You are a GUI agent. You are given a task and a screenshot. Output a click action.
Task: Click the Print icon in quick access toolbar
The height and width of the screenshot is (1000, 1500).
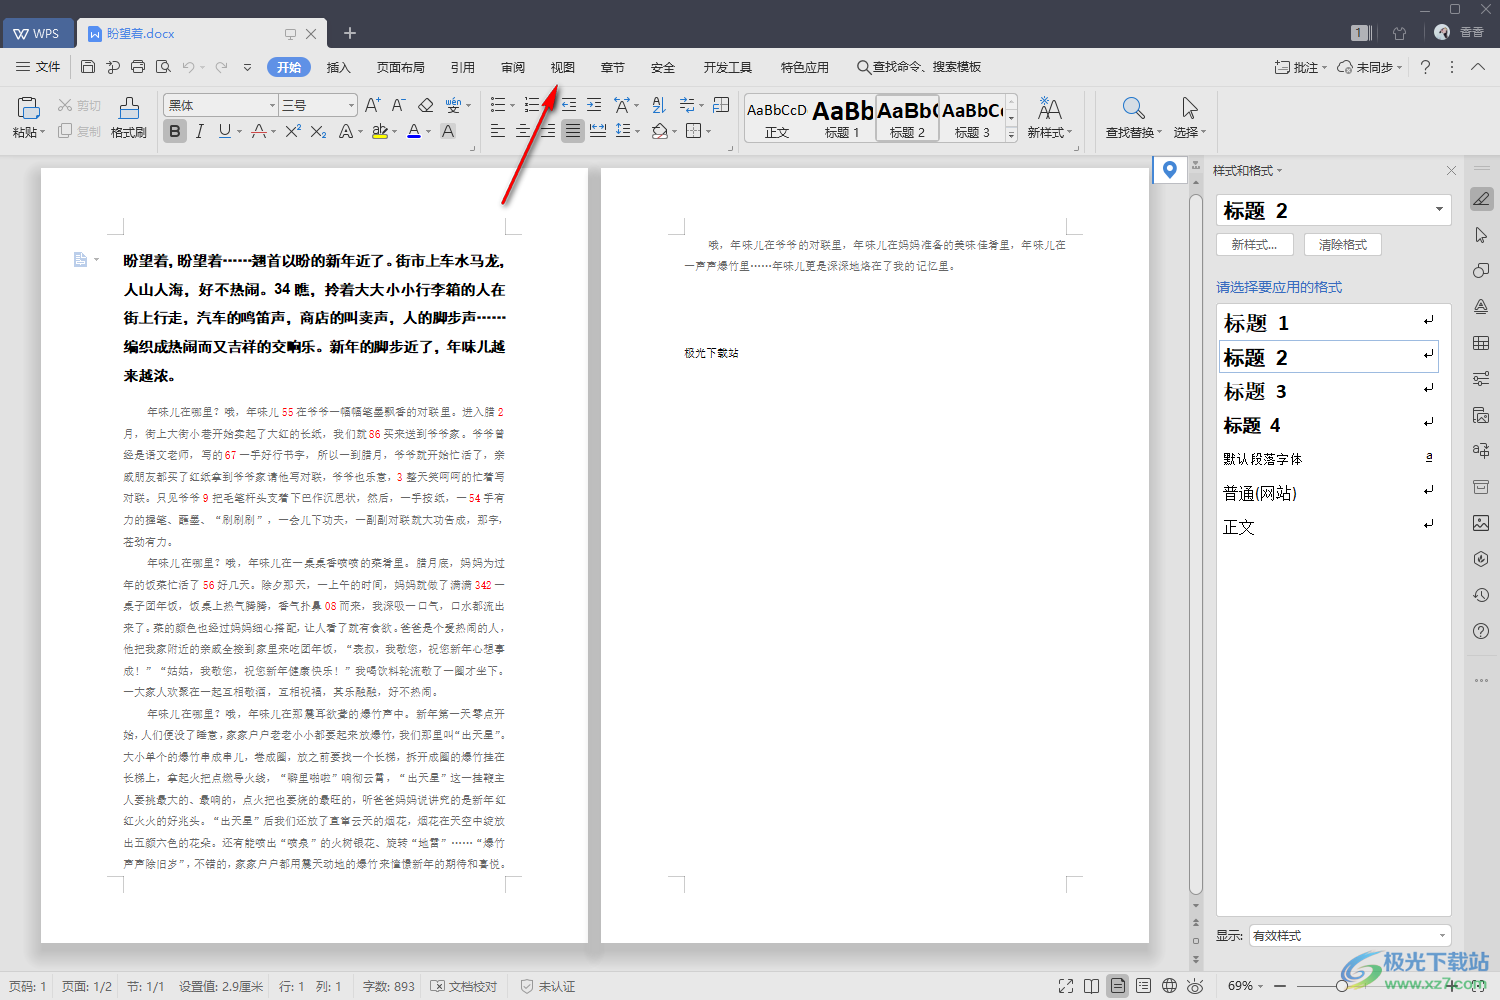pos(138,67)
